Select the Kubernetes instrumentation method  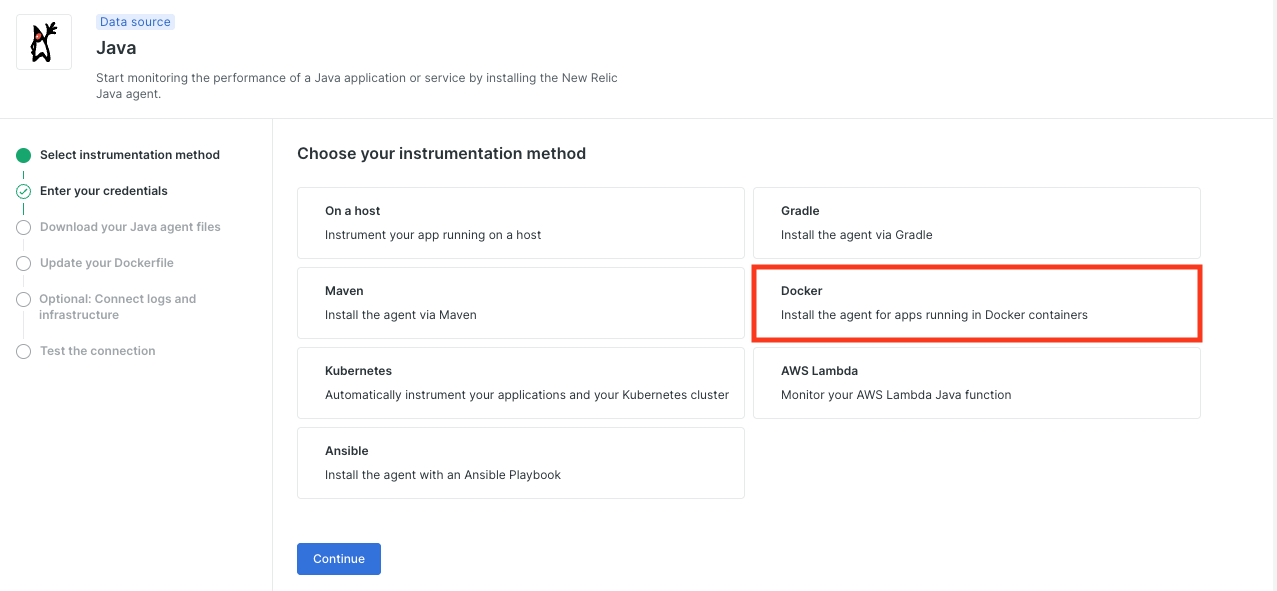(x=520, y=382)
